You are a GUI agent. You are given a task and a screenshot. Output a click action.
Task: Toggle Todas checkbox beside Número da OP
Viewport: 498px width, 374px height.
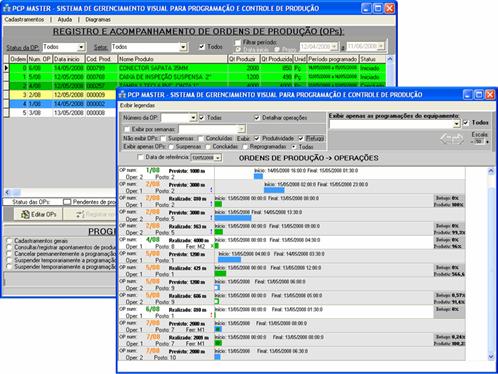coord(202,118)
